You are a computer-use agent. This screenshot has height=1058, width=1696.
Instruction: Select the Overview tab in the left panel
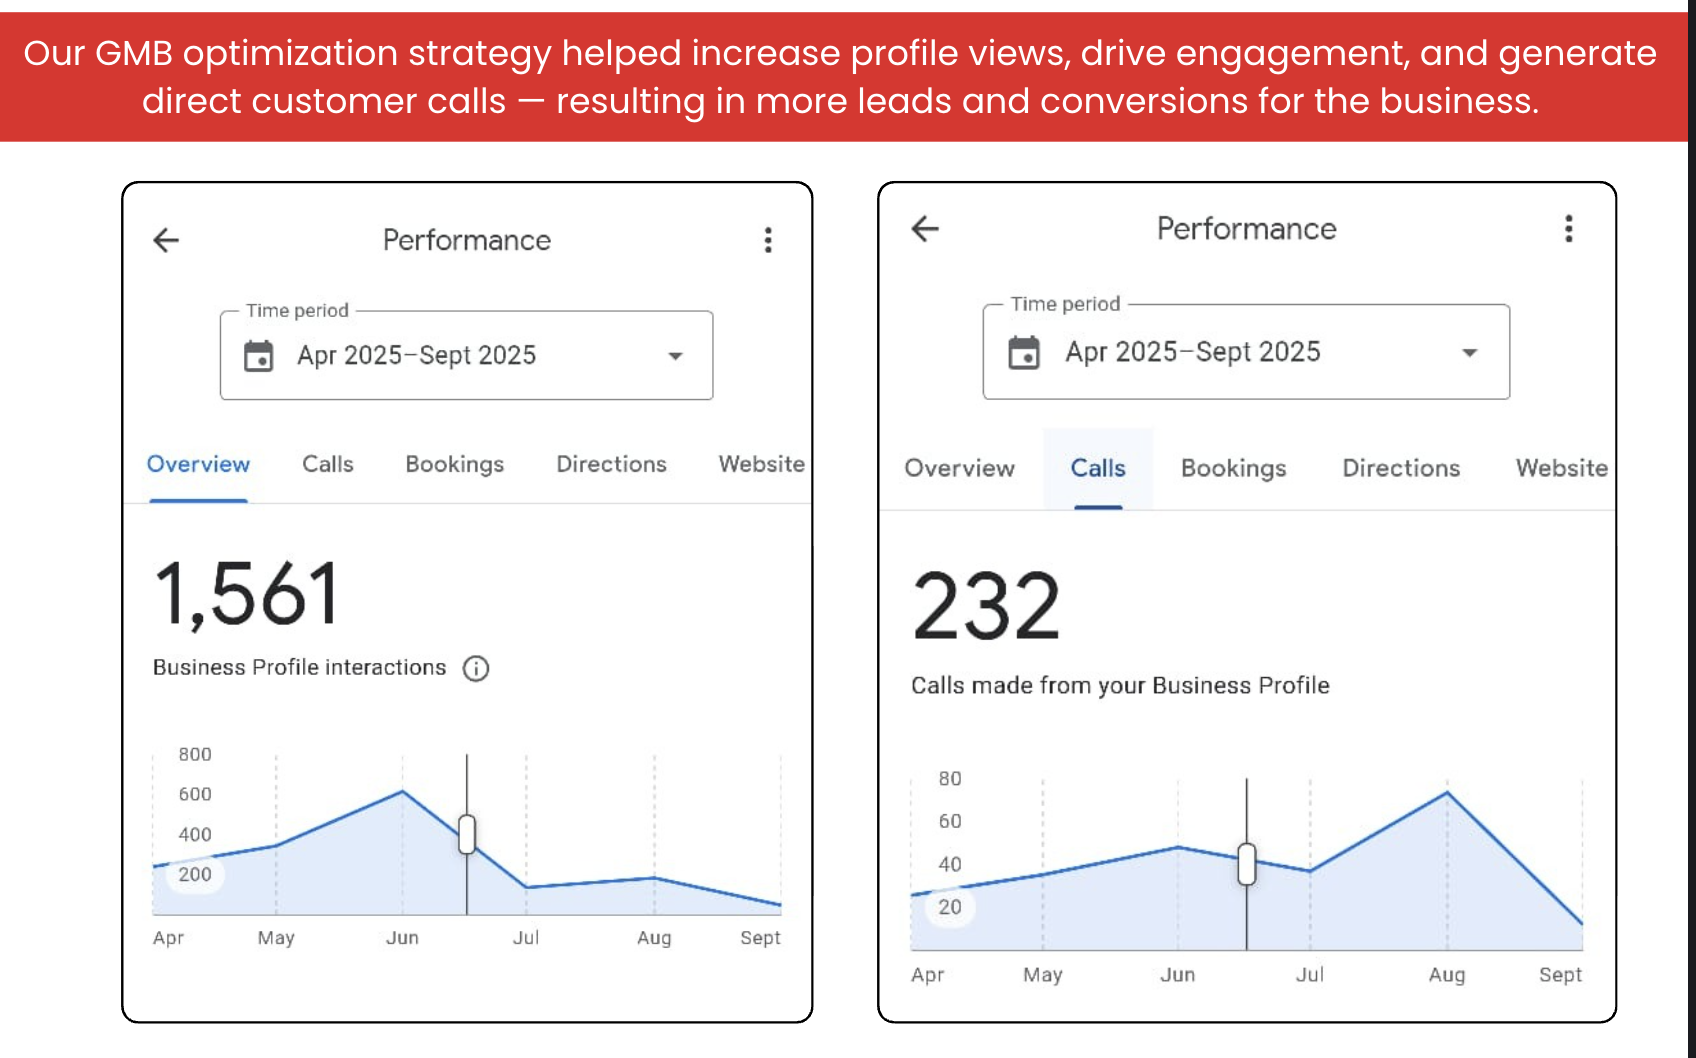coord(198,464)
